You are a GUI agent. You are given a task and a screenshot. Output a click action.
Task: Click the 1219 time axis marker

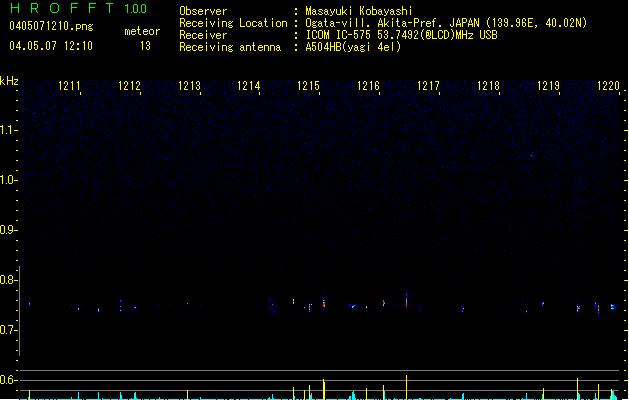548,86
